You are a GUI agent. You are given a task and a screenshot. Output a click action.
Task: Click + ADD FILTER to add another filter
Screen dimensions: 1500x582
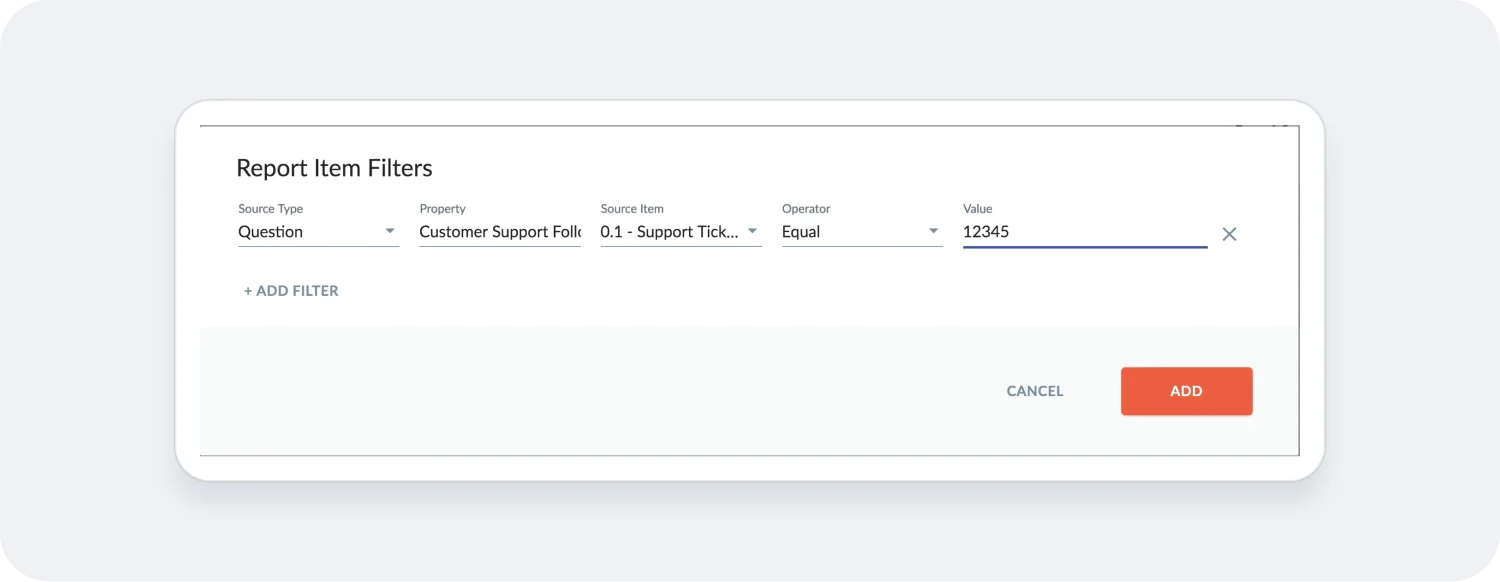[x=291, y=290]
